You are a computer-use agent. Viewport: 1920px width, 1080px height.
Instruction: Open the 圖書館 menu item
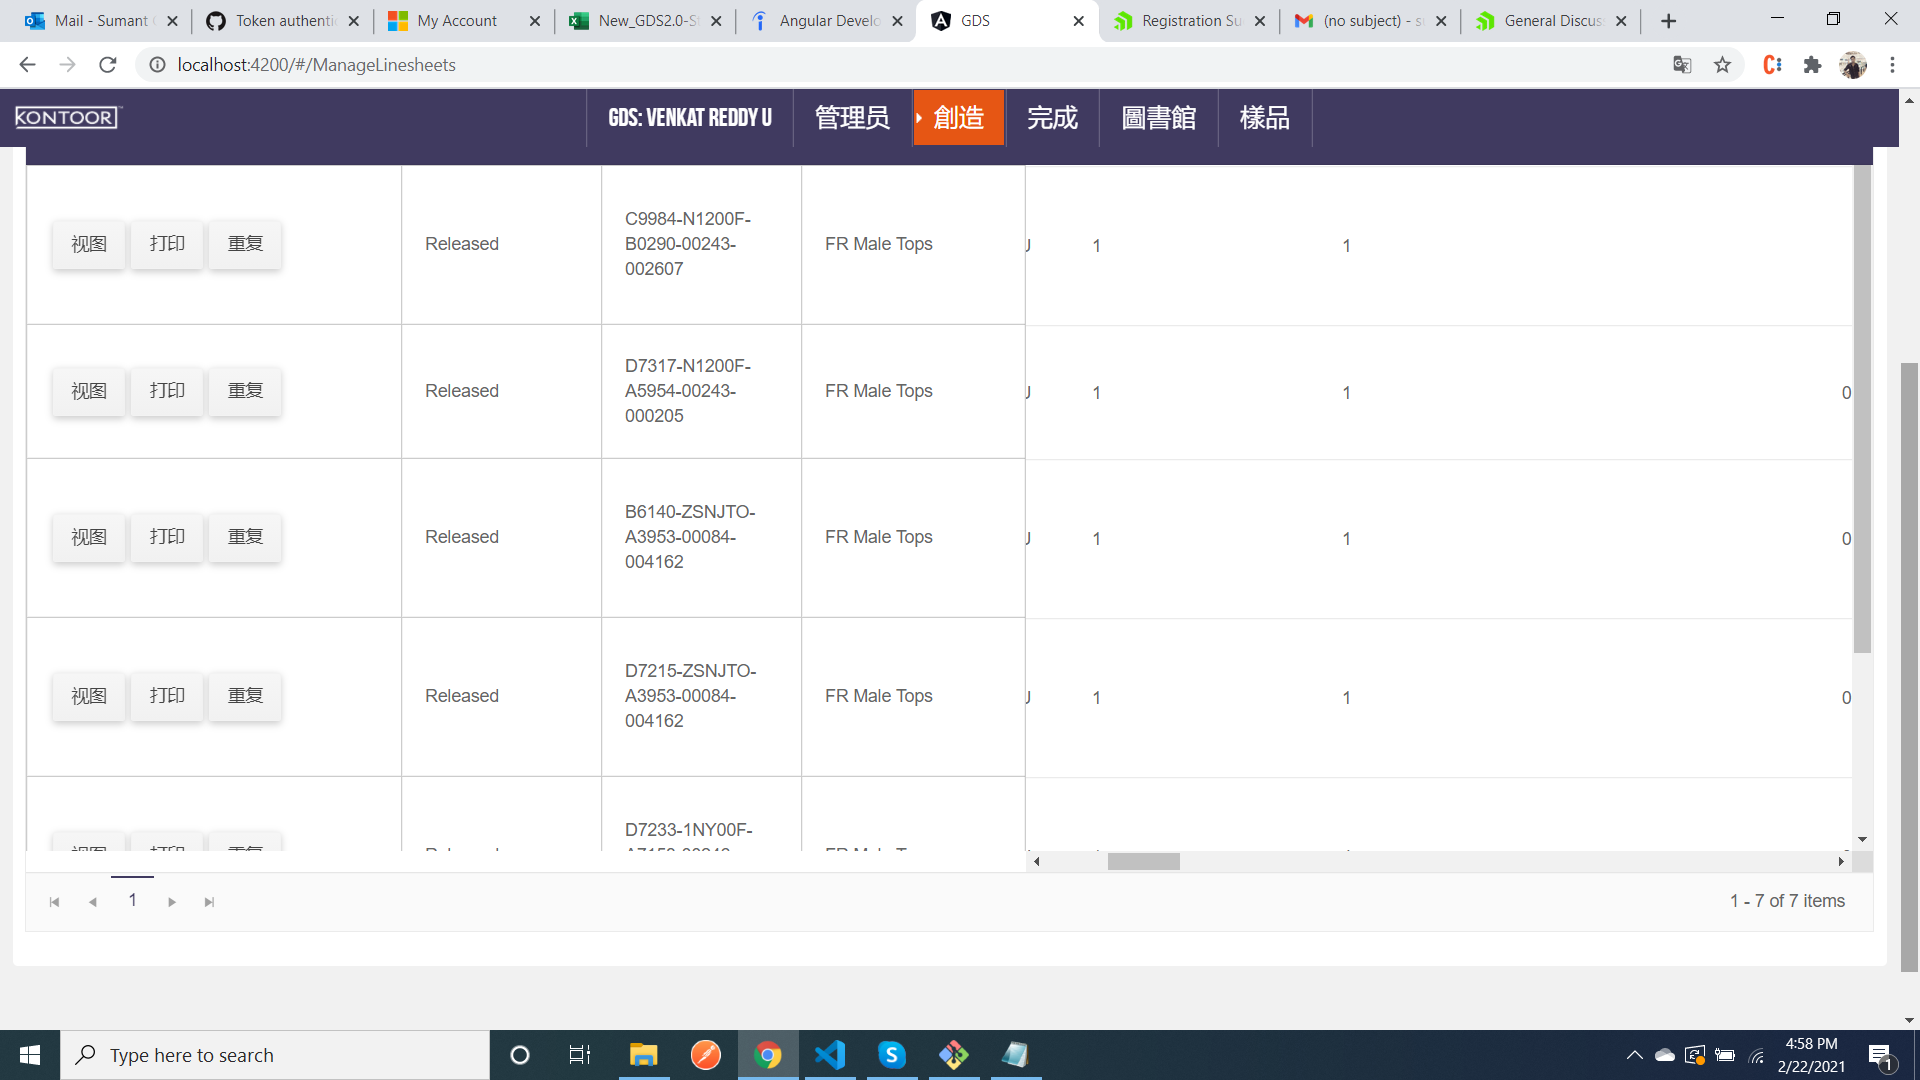1158,118
